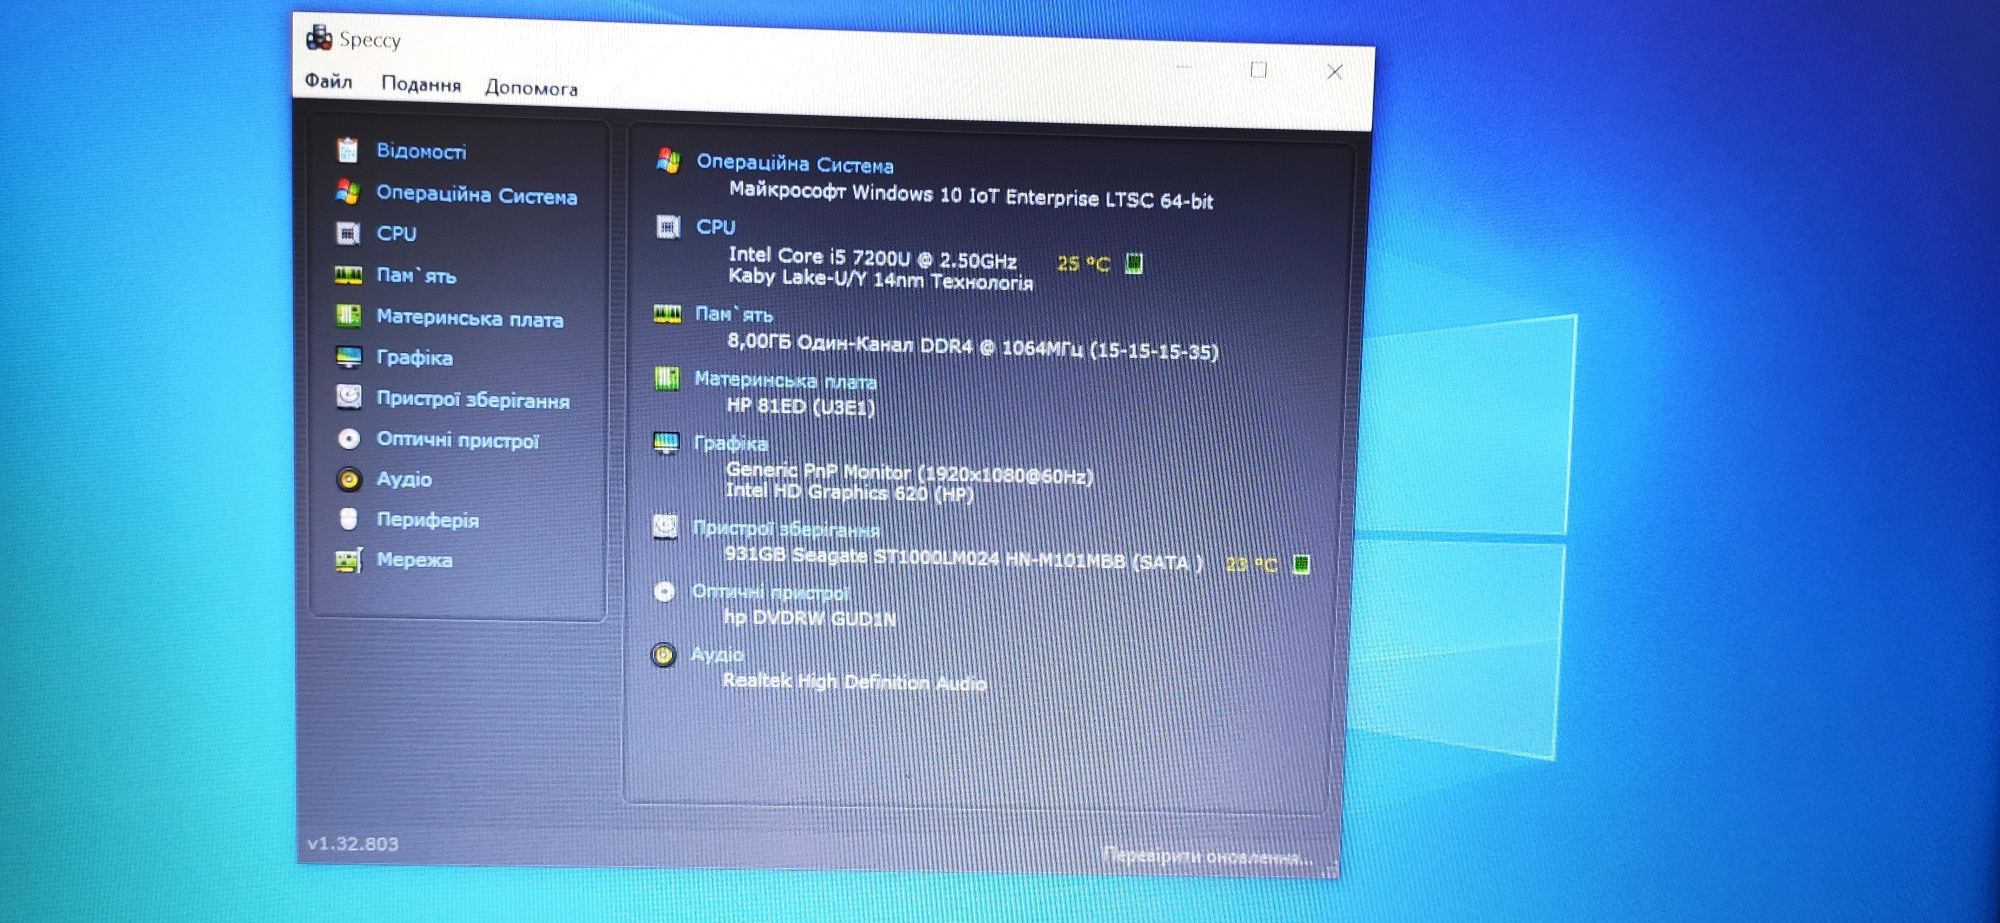Click the sidebar speaker icon for Аудіо
The image size is (2000, 923).
coord(349,480)
